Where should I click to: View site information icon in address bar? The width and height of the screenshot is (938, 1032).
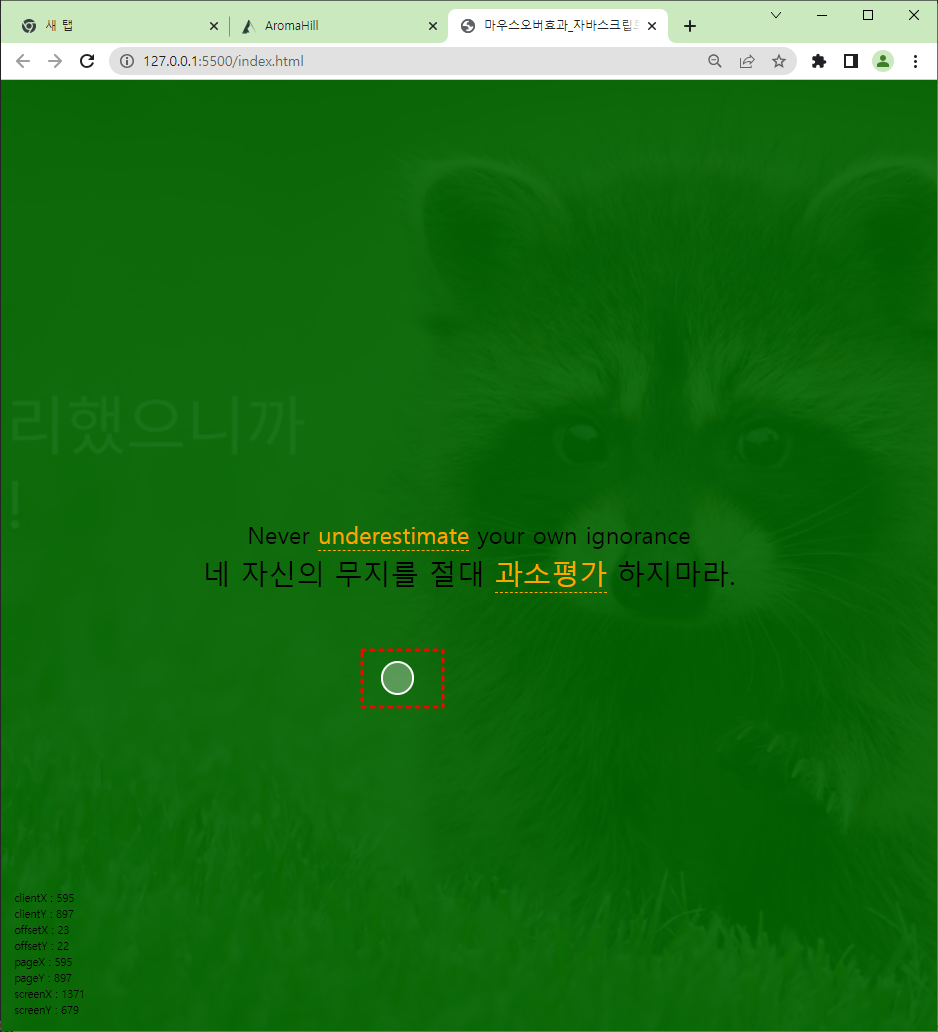click(x=127, y=61)
